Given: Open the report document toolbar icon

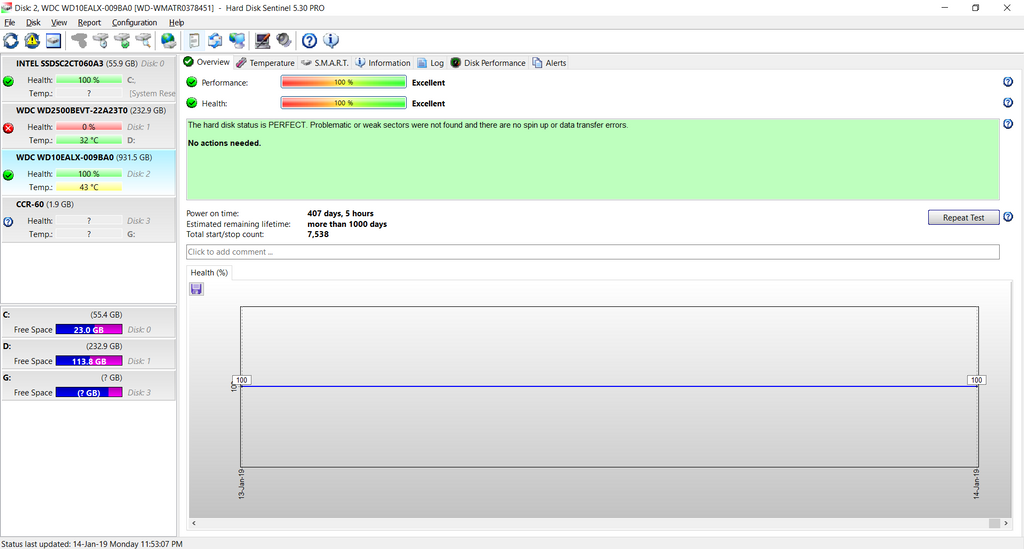Looking at the screenshot, I should pyautogui.click(x=194, y=40).
